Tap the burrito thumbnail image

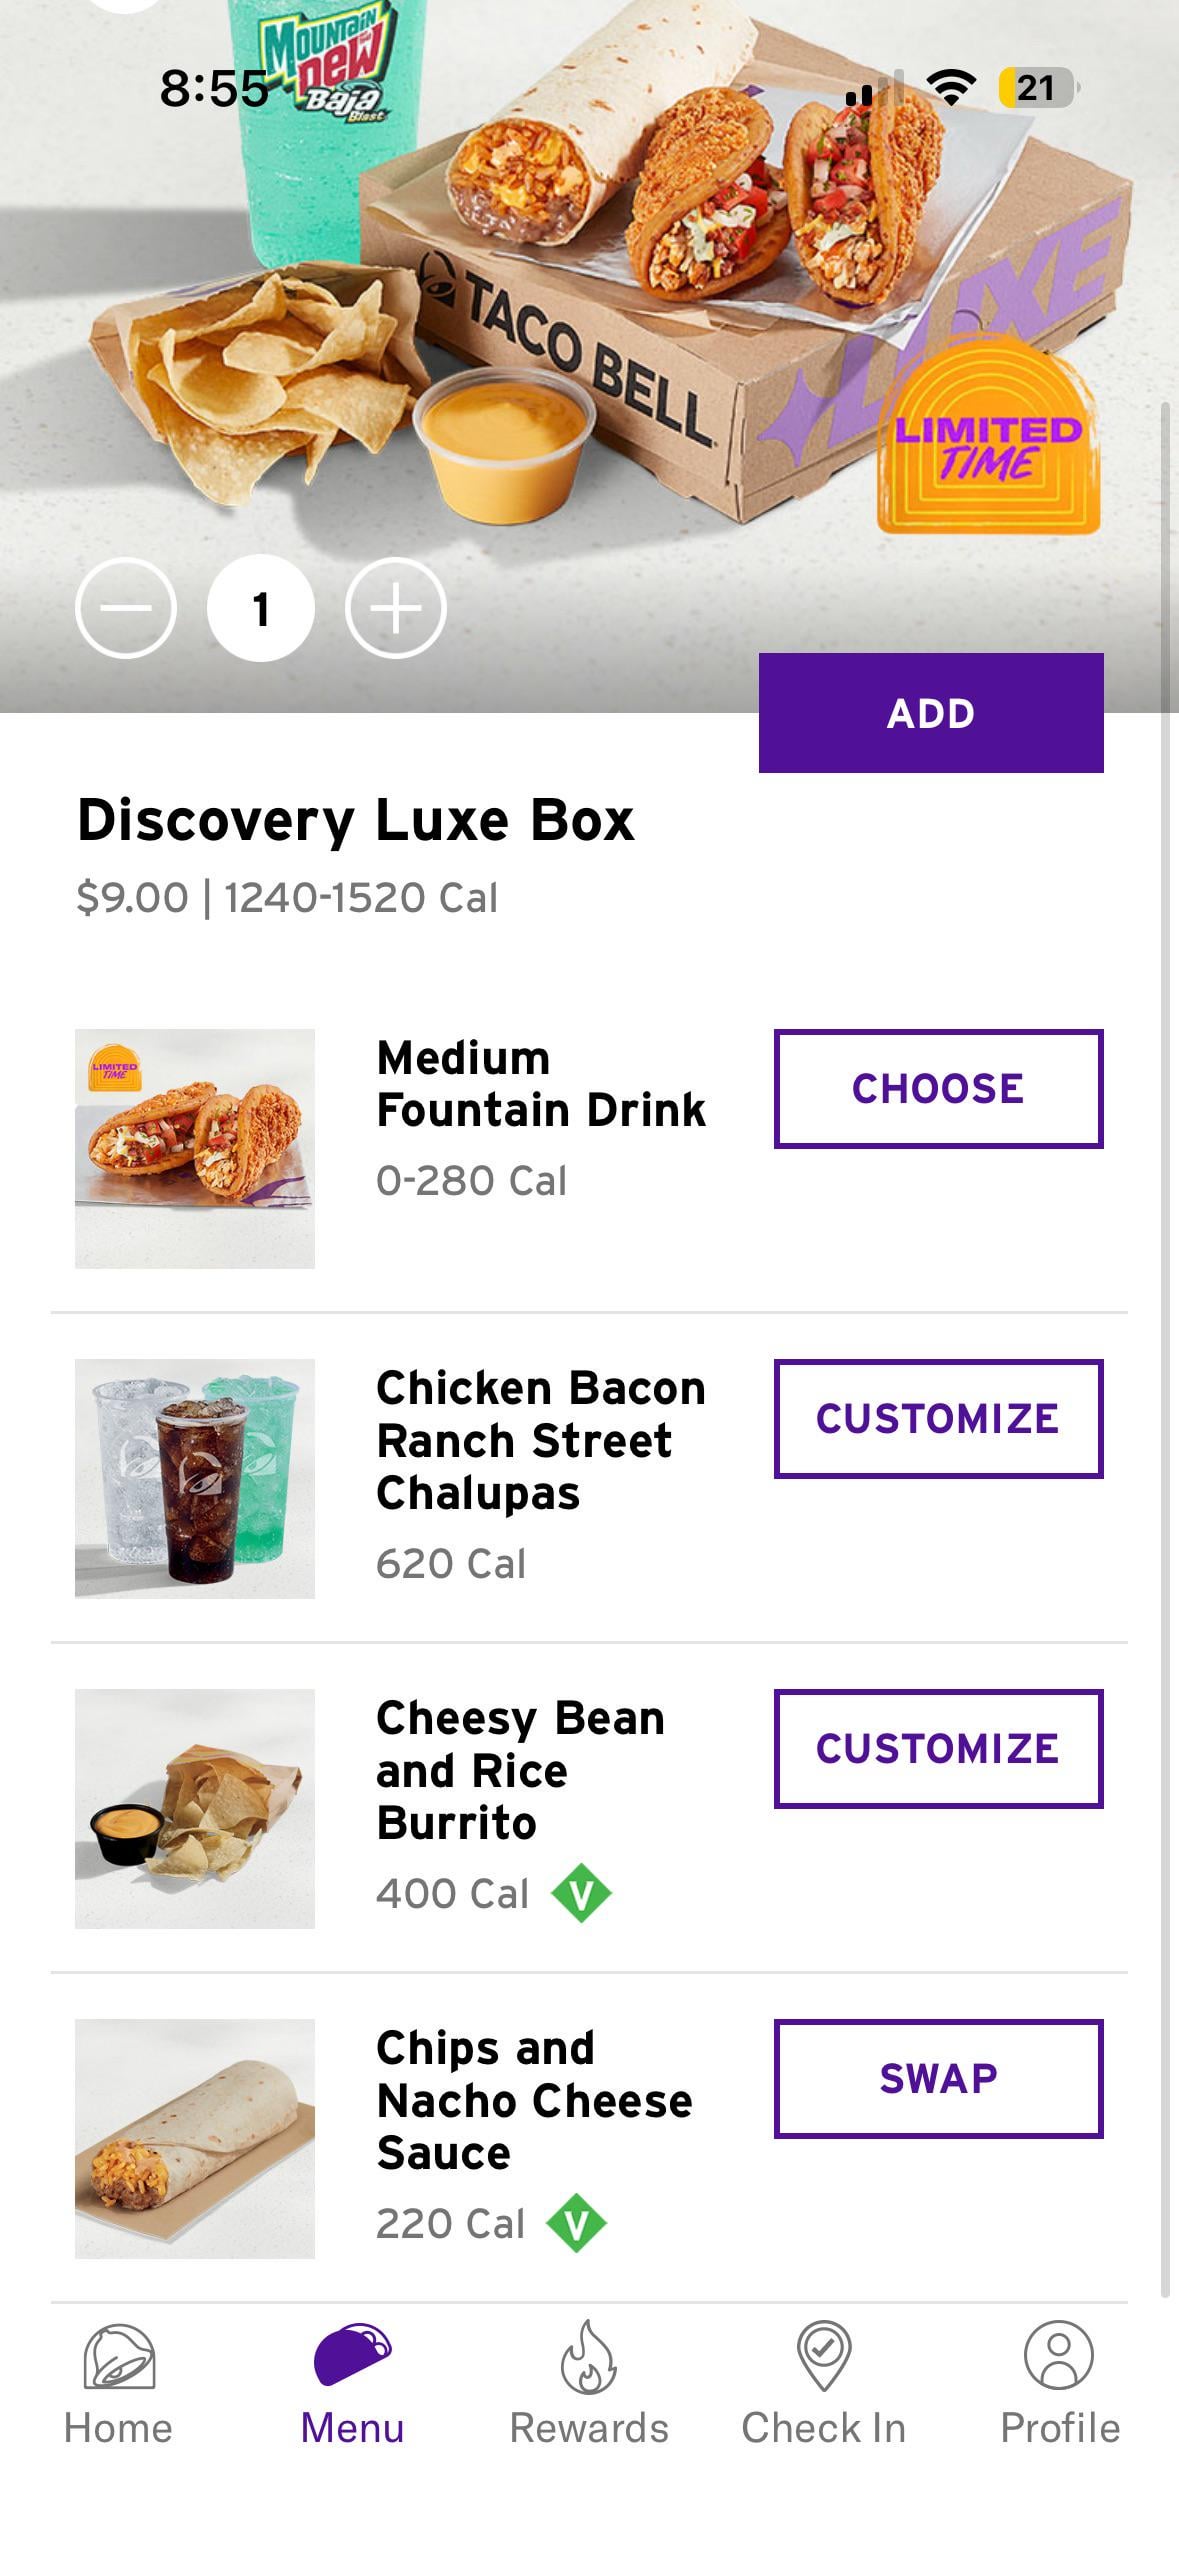[195, 2138]
